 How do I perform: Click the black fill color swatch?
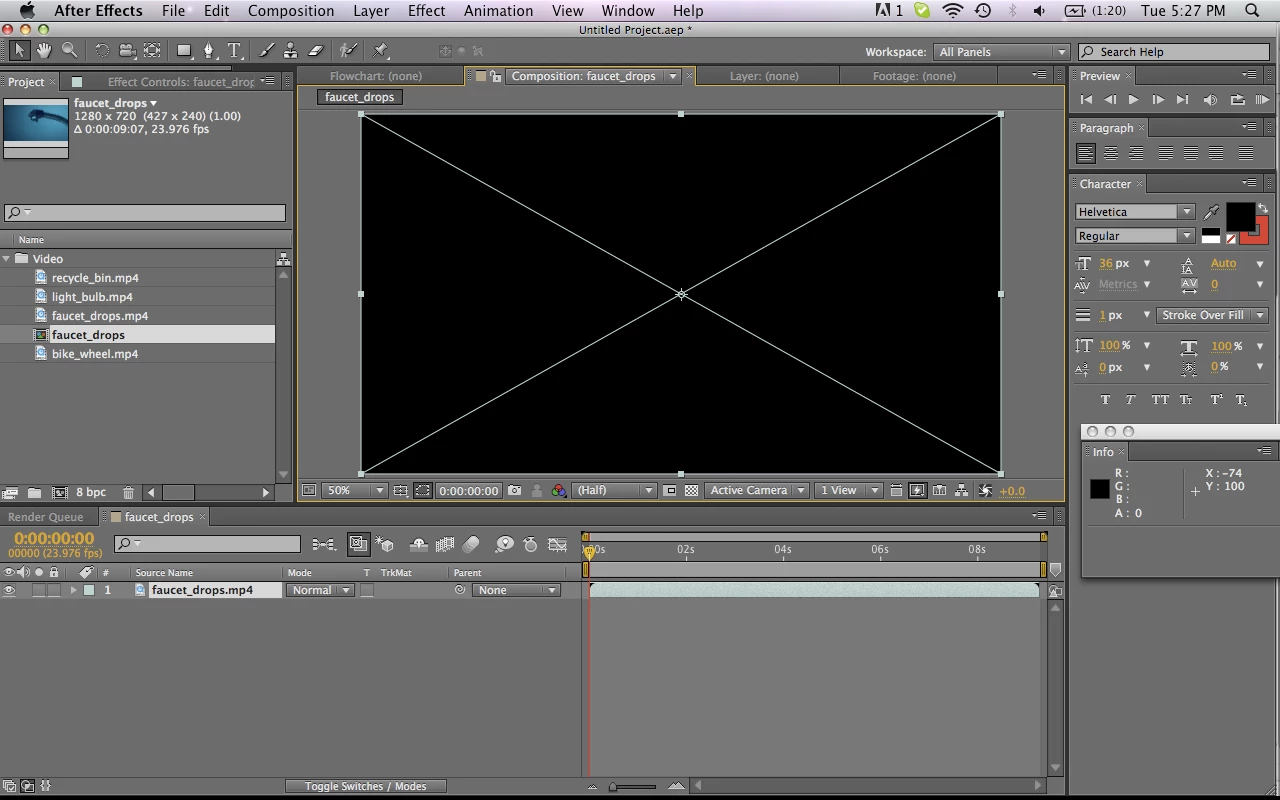tap(1240, 216)
